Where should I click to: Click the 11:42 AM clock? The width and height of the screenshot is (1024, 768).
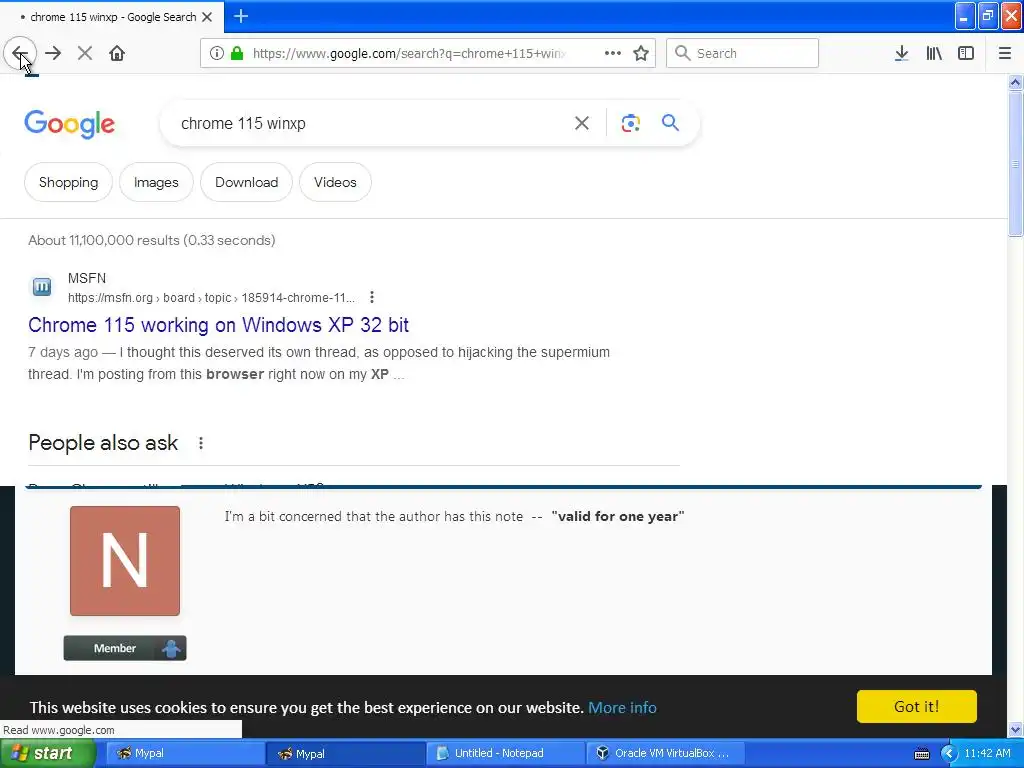(x=987, y=754)
